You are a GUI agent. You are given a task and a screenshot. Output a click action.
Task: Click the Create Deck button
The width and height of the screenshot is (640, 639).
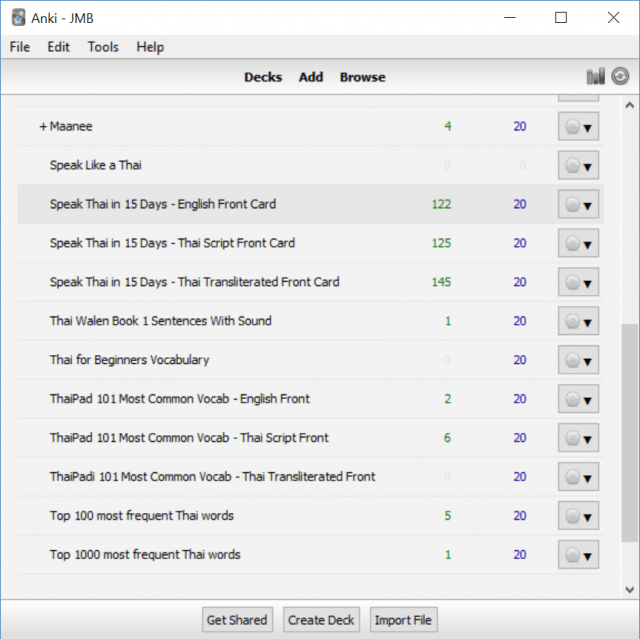pyautogui.click(x=321, y=620)
